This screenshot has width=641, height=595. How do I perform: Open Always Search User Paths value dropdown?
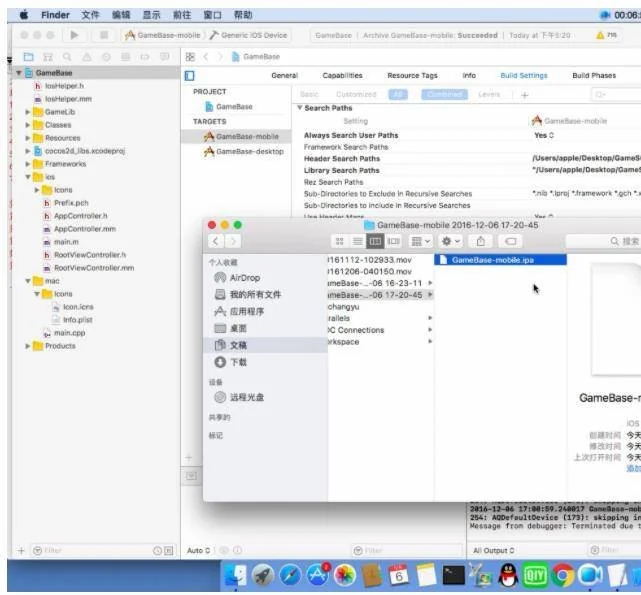click(x=544, y=135)
